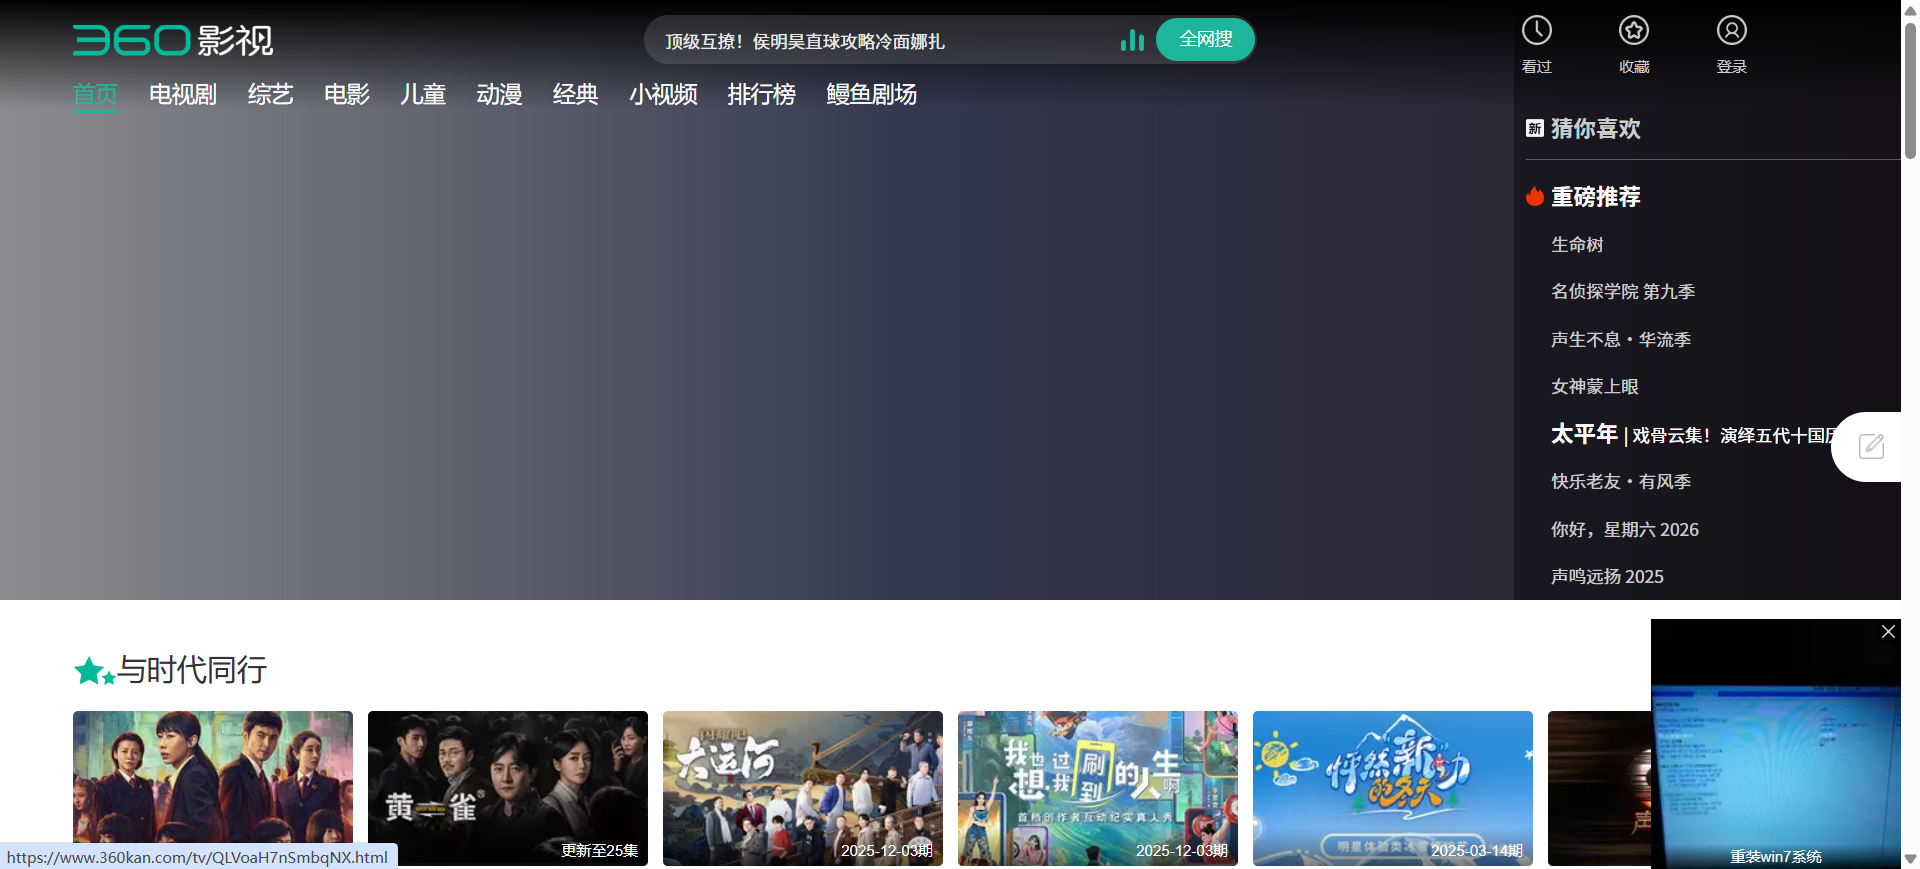Go to the 首页 tab
1920x869 pixels.
point(95,94)
